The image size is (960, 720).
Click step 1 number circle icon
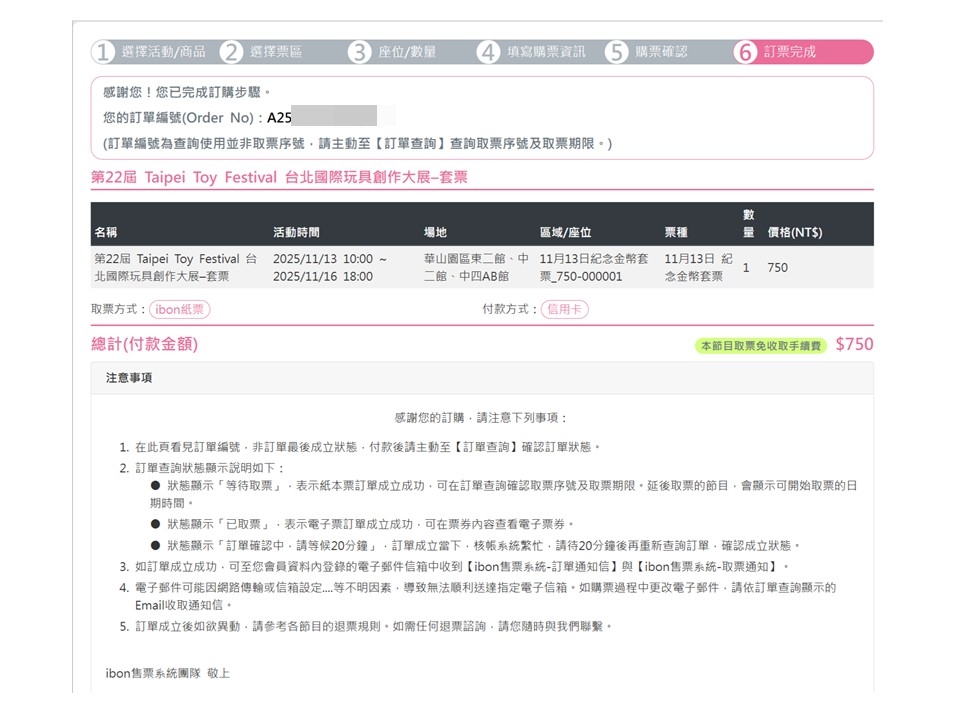coord(103,52)
